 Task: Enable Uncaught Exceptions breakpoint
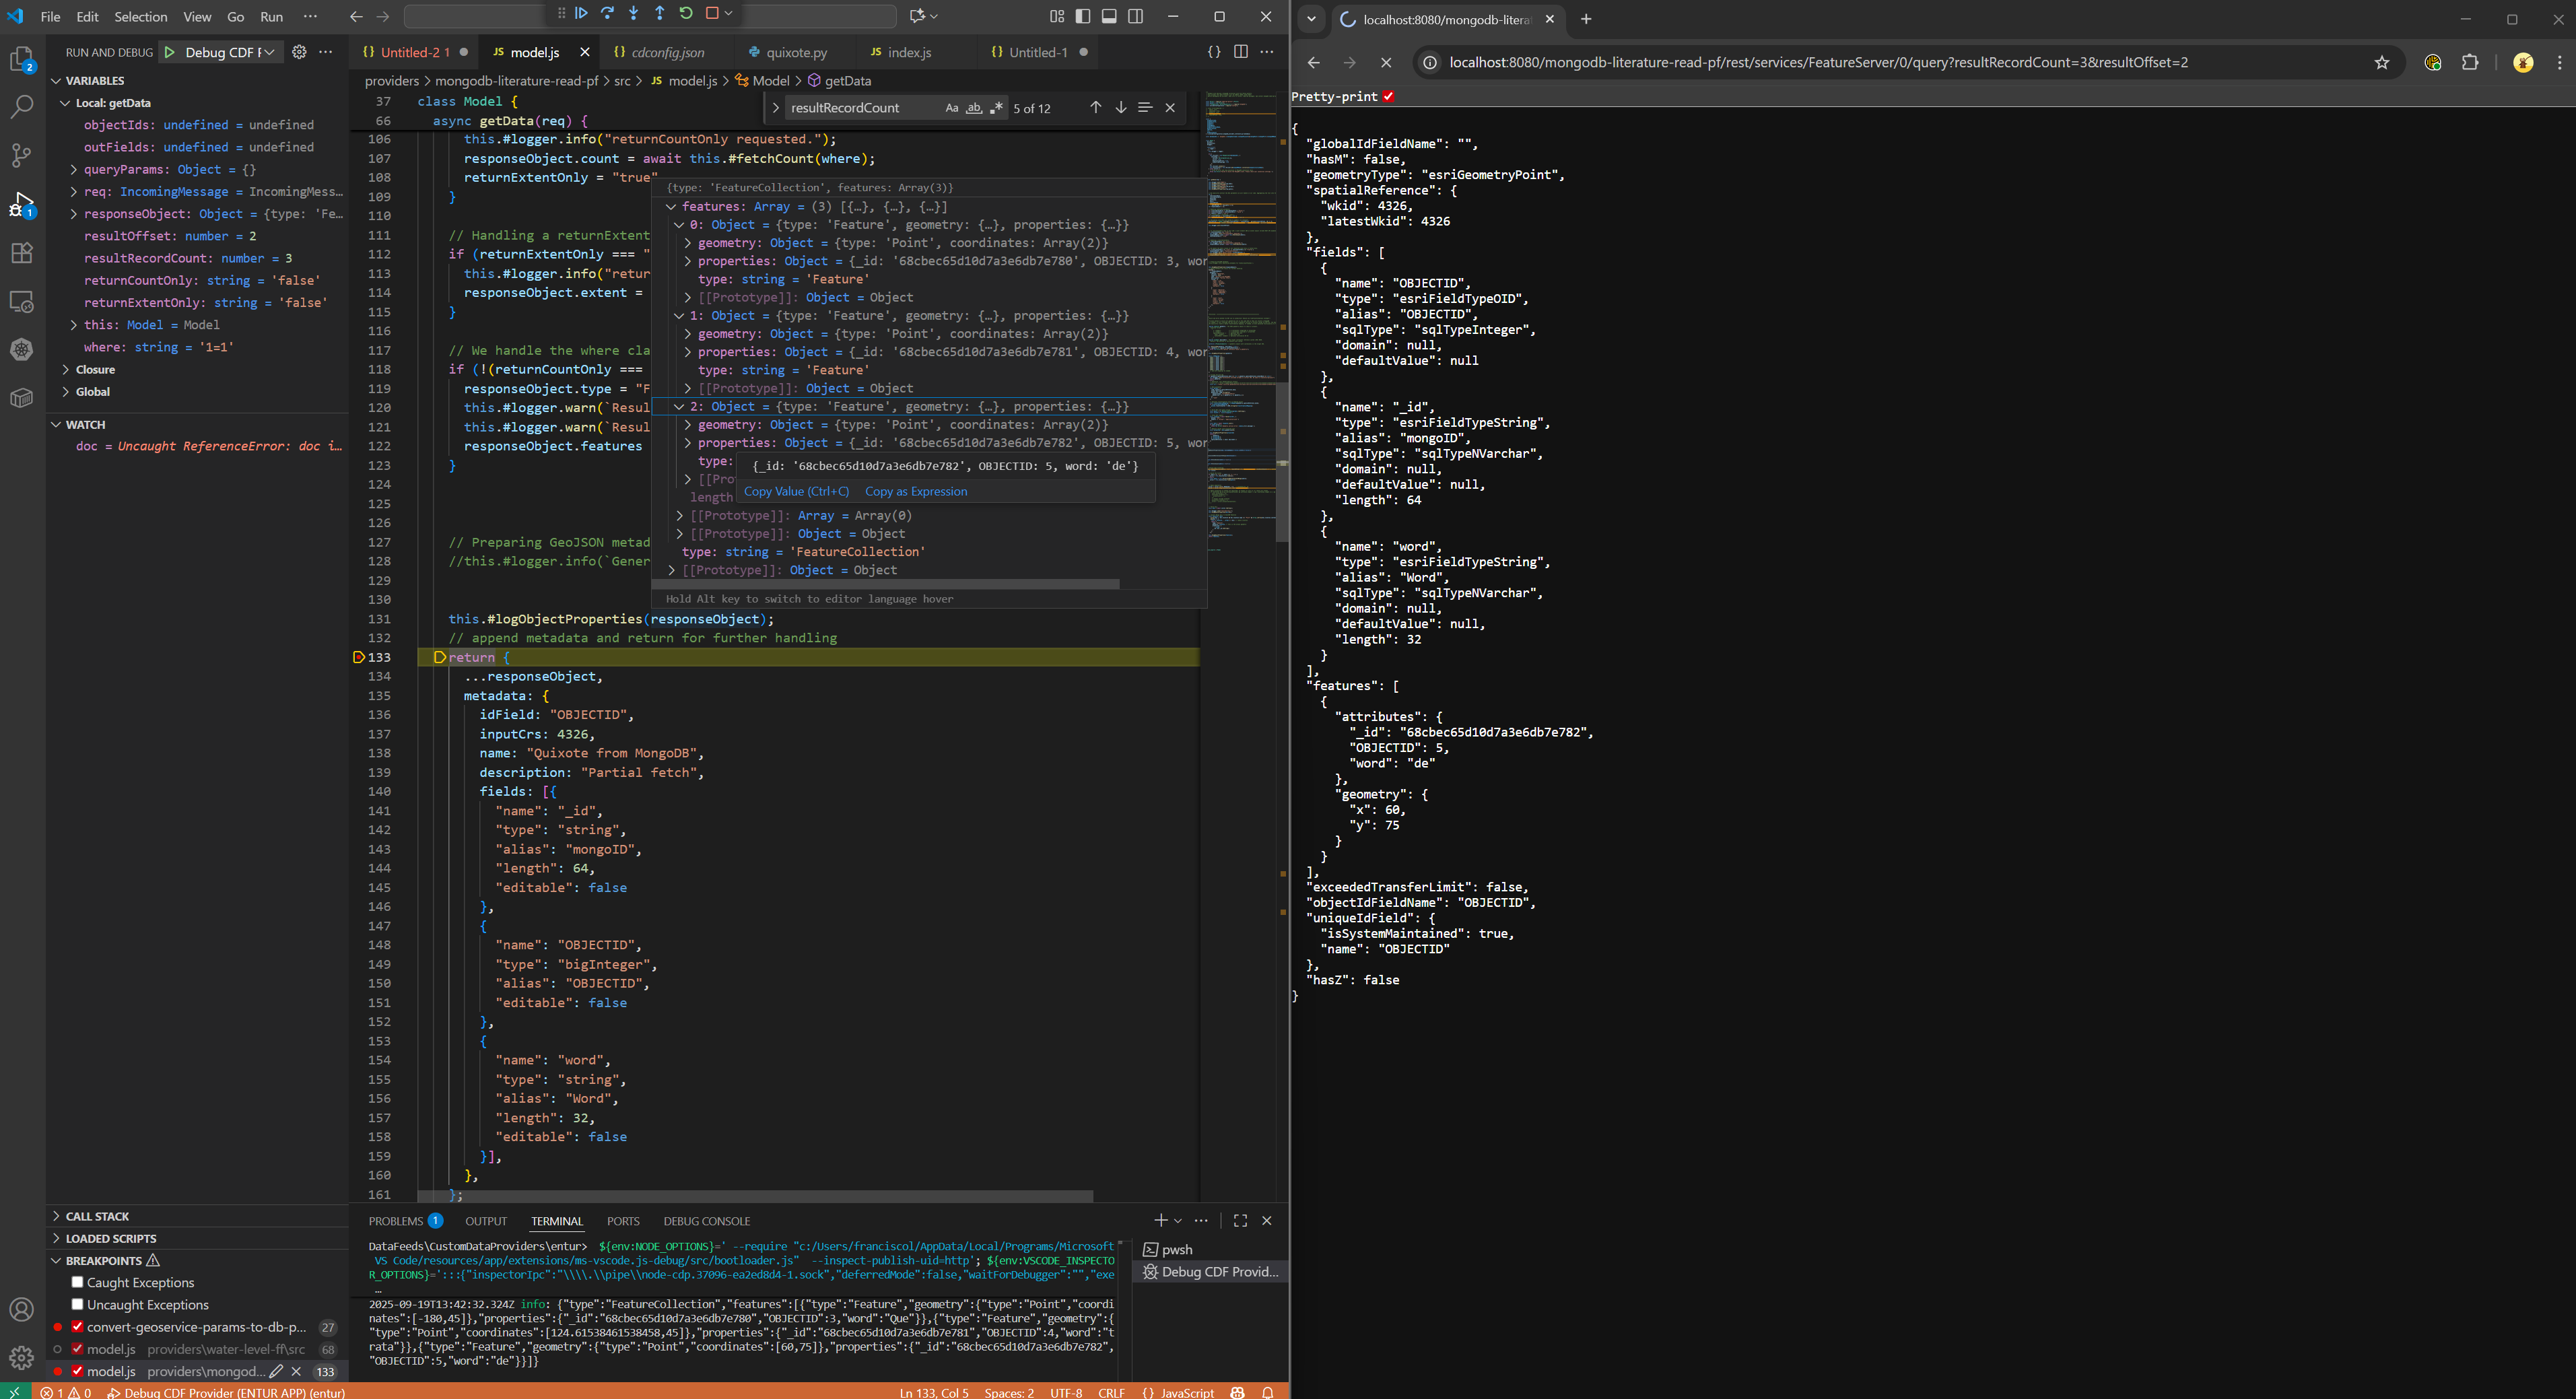click(x=77, y=1304)
